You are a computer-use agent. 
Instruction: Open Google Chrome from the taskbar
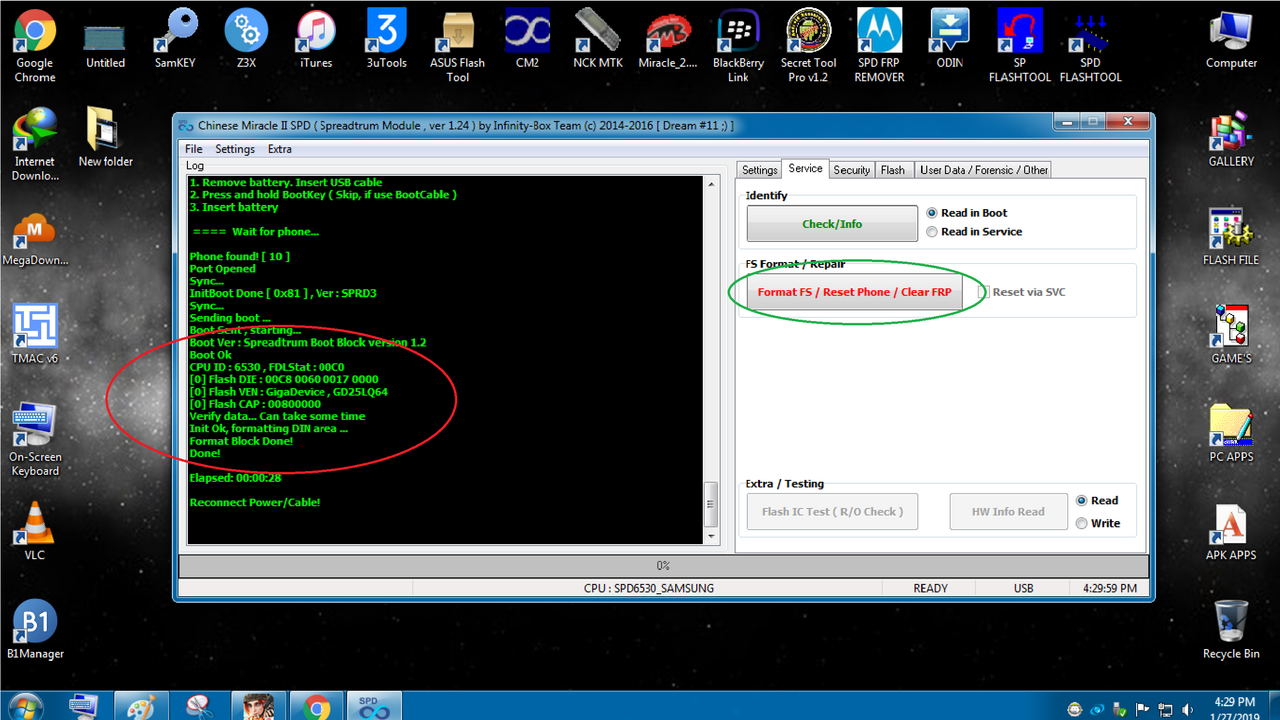coord(316,707)
